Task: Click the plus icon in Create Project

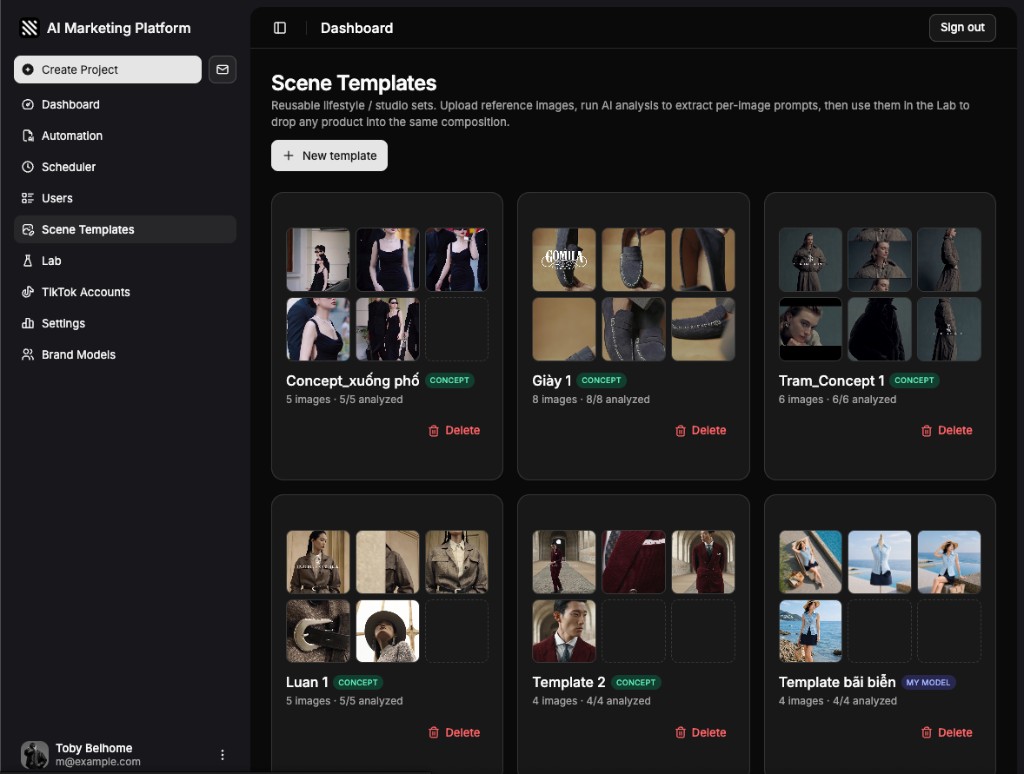Action: pyautogui.click(x=27, y=69)
